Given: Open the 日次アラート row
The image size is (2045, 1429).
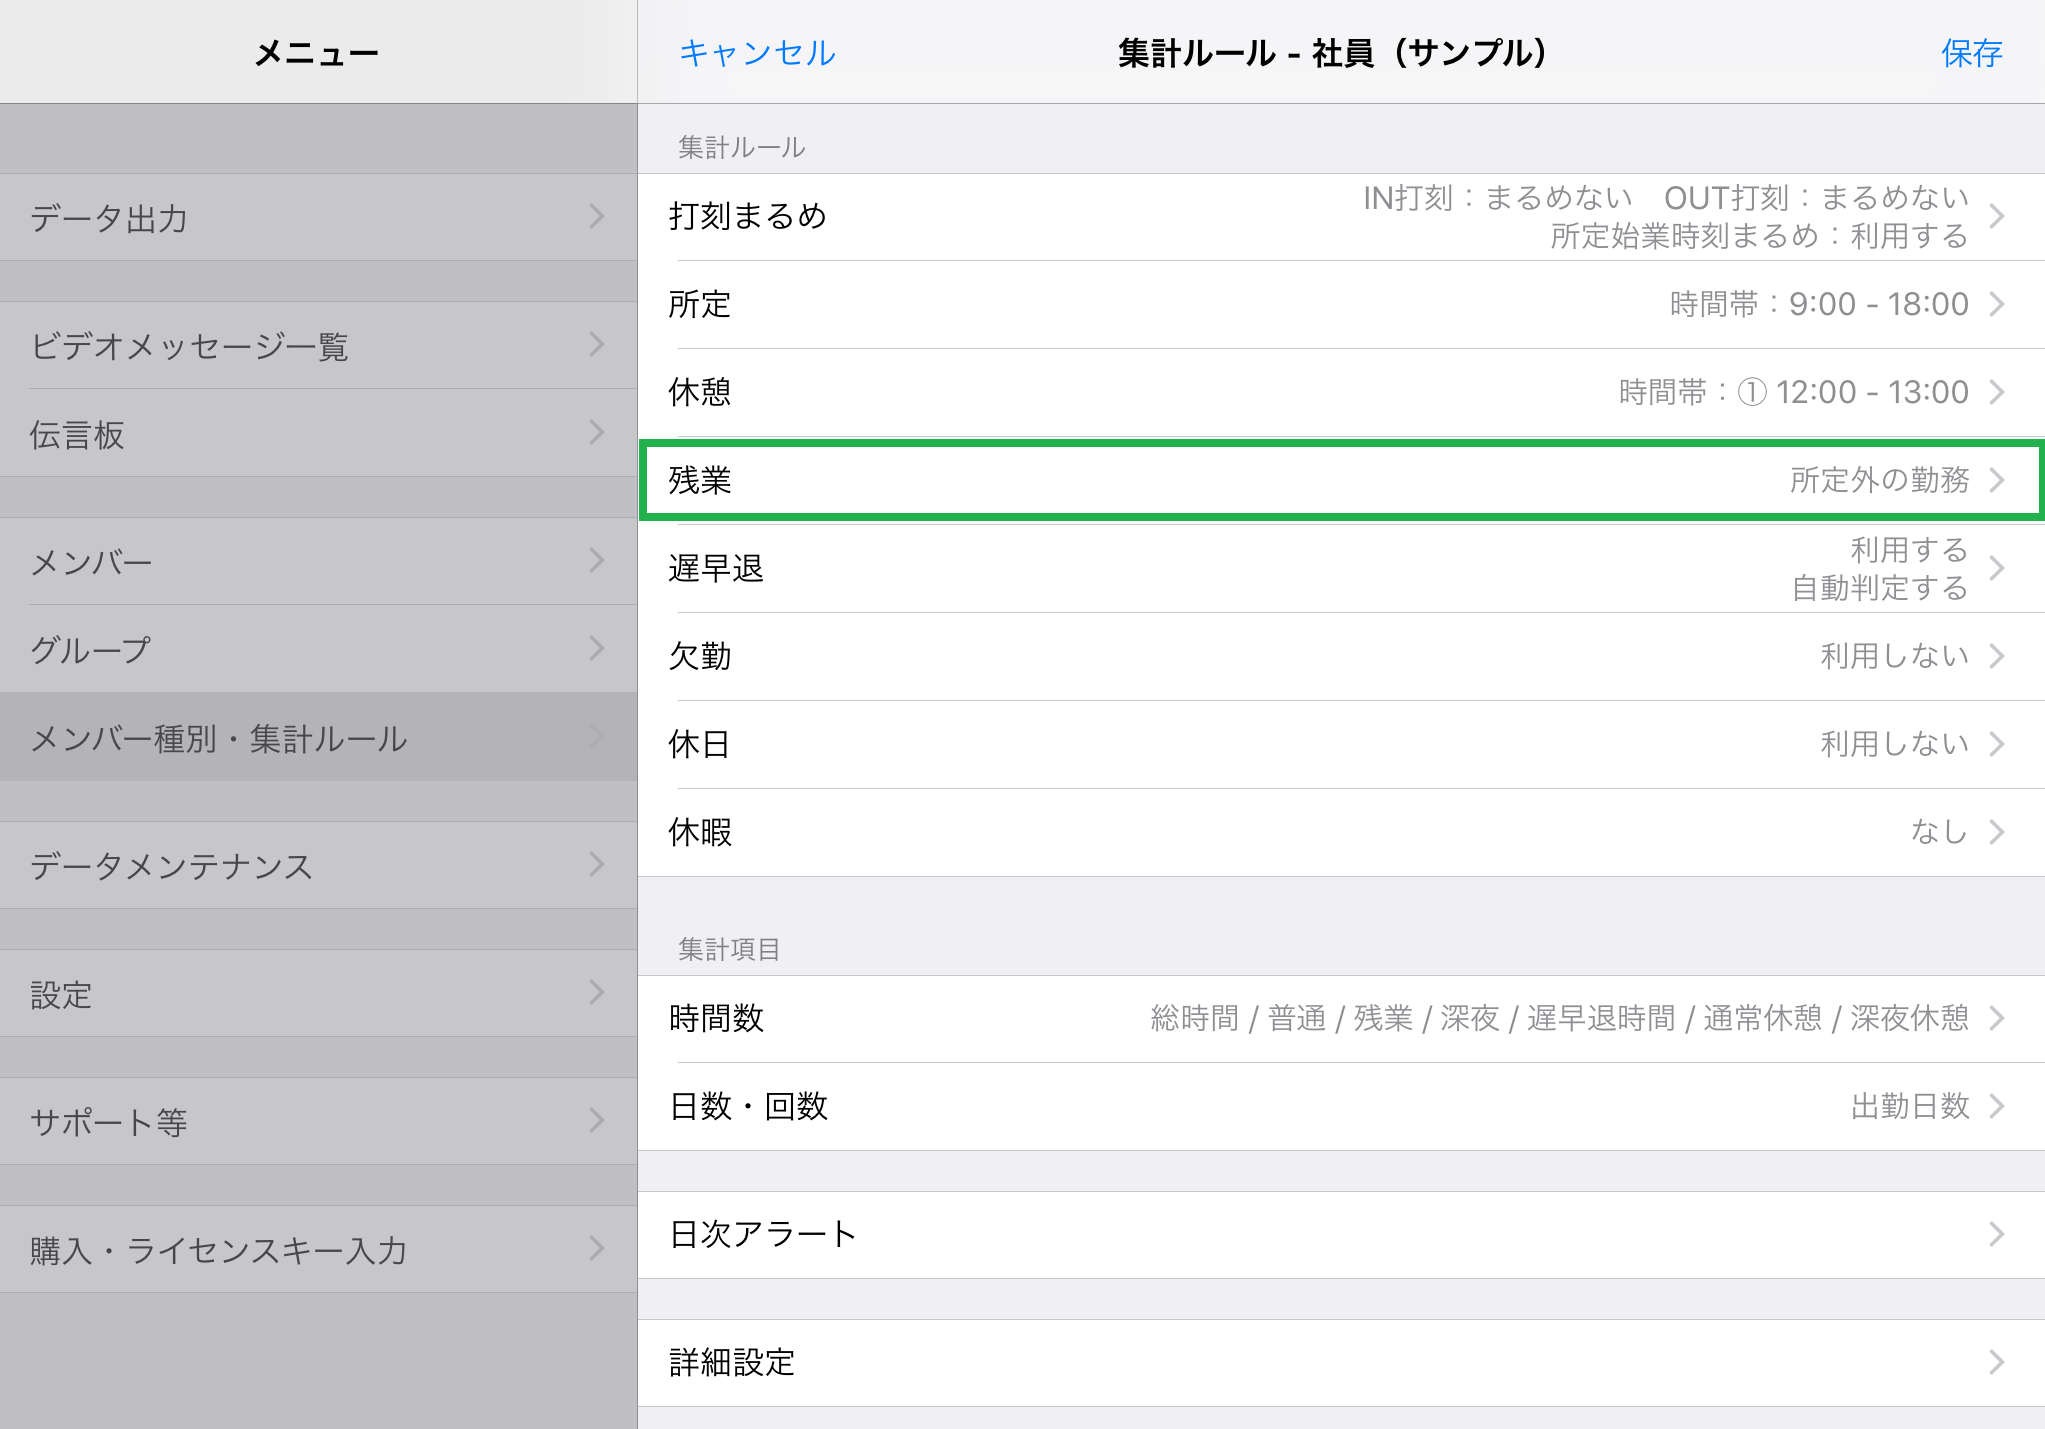Looking at the screenshot, I should click(1341, 1235).
